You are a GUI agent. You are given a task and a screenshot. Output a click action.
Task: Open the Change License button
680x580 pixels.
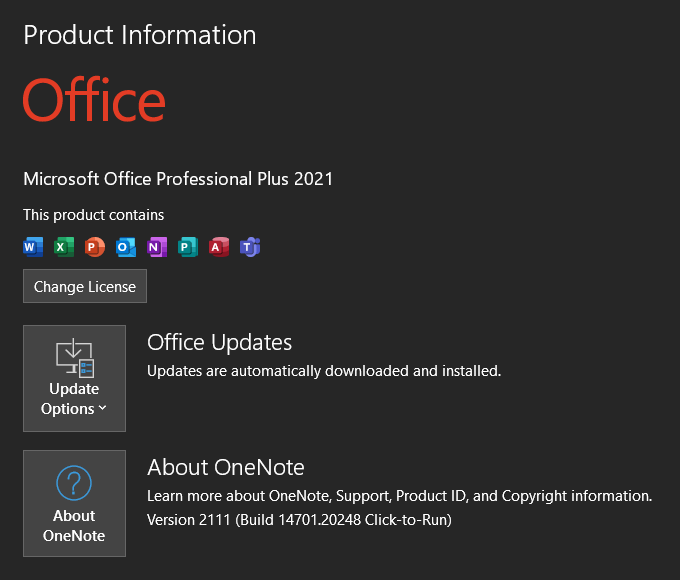(85, 286)
